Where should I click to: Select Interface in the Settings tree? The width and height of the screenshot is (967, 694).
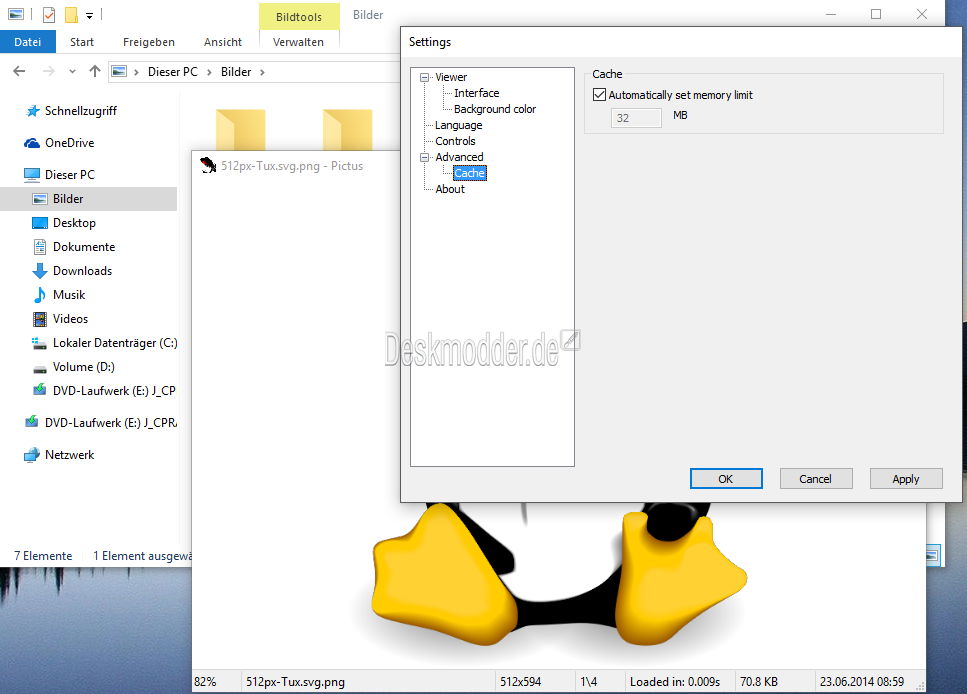click(477, 93)
